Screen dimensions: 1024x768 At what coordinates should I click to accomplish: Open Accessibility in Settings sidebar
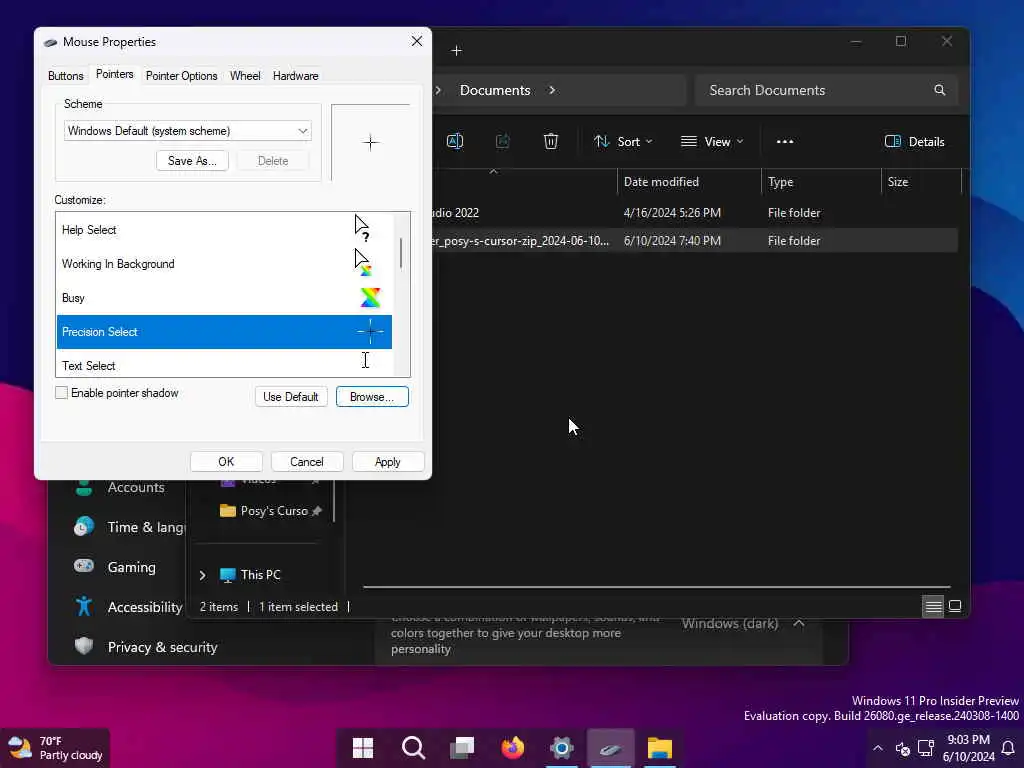coord(128,607)
